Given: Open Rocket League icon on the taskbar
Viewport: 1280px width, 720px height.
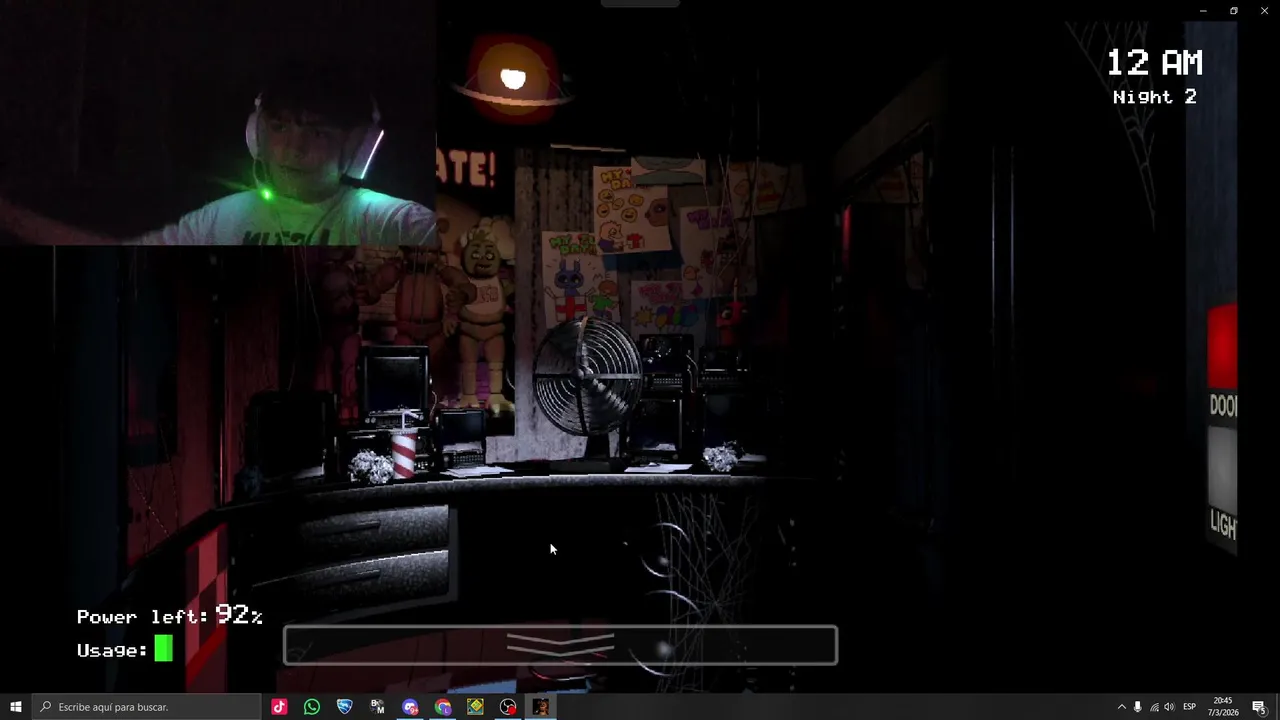Looking at the screenshot, I should click(x=345, y=707).
